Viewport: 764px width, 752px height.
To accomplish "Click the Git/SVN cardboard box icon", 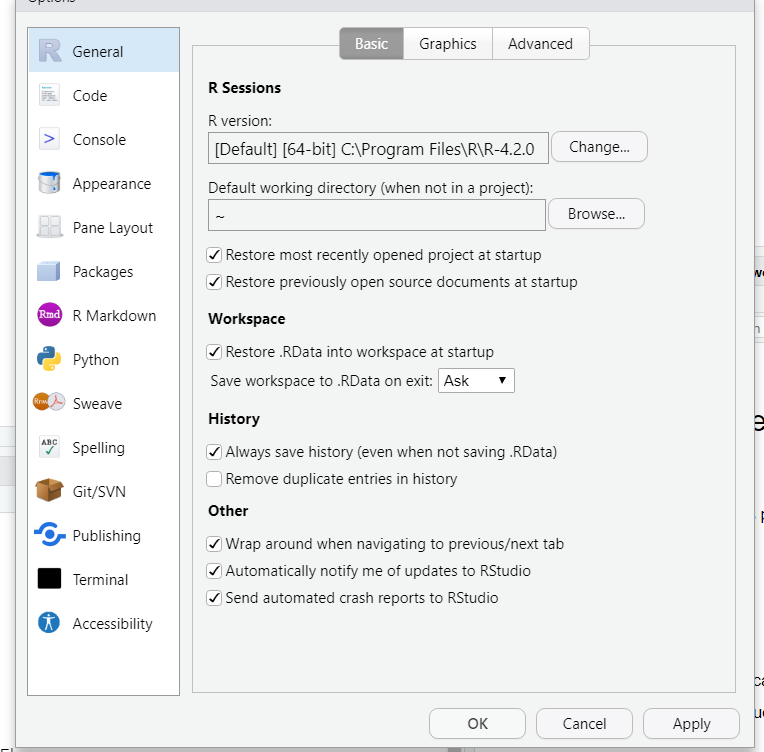I will click(49, 490).
